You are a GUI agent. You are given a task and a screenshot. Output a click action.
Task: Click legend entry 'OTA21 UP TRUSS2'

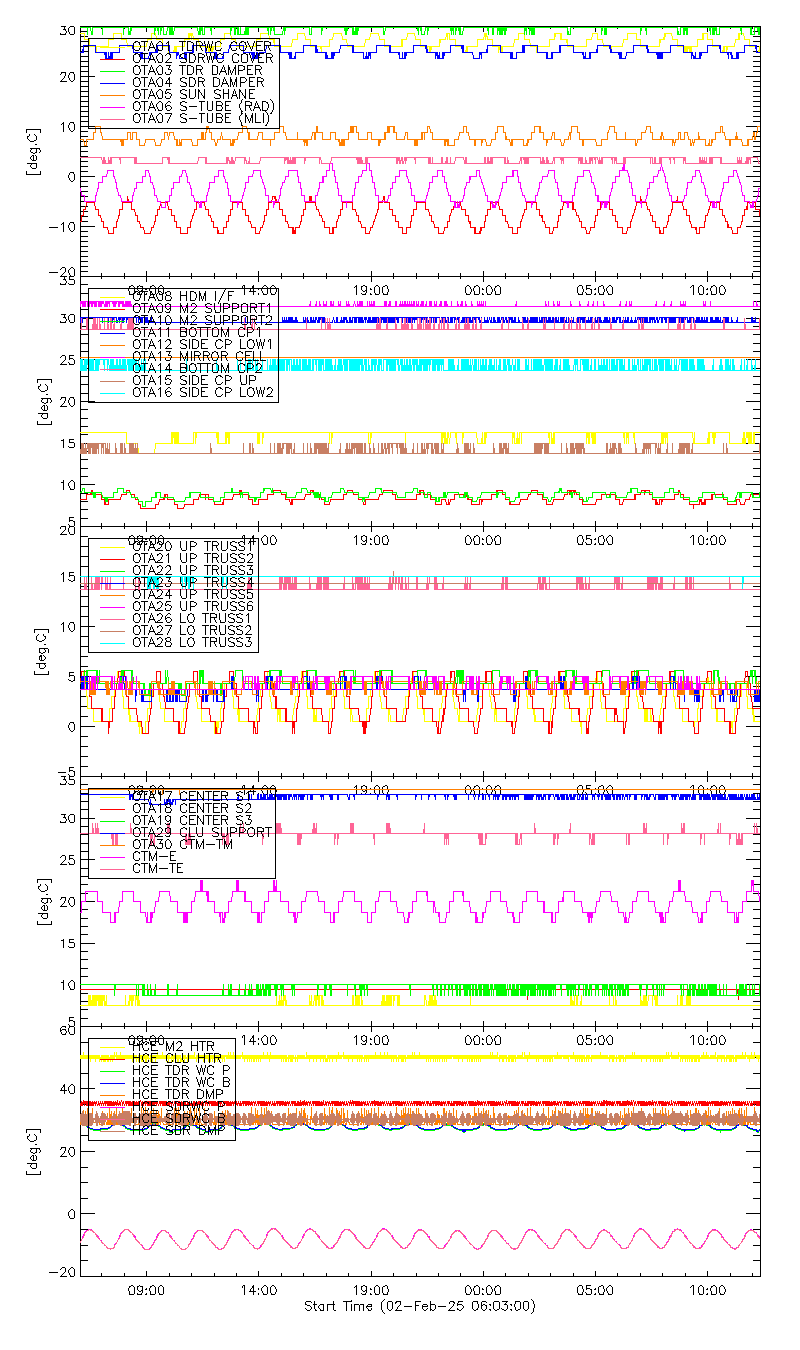194,558
